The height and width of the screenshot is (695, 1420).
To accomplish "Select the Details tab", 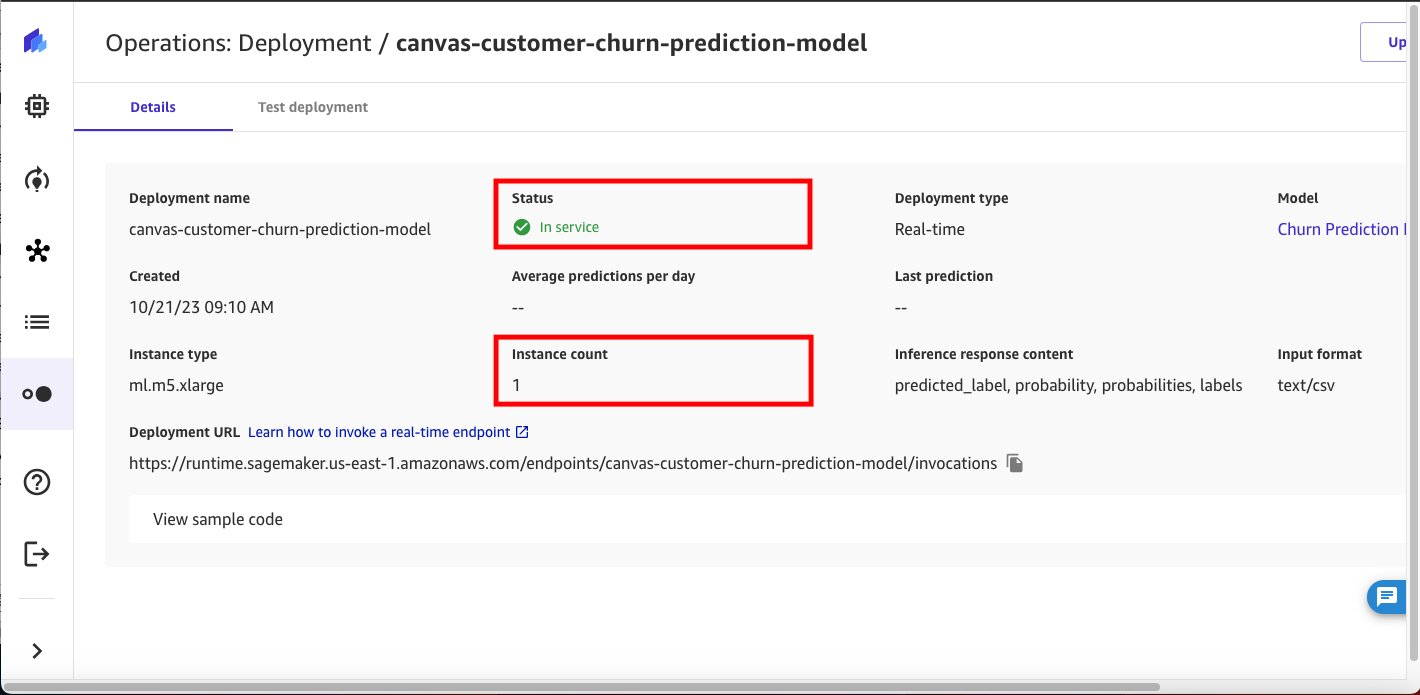I will tap(153, 107).
